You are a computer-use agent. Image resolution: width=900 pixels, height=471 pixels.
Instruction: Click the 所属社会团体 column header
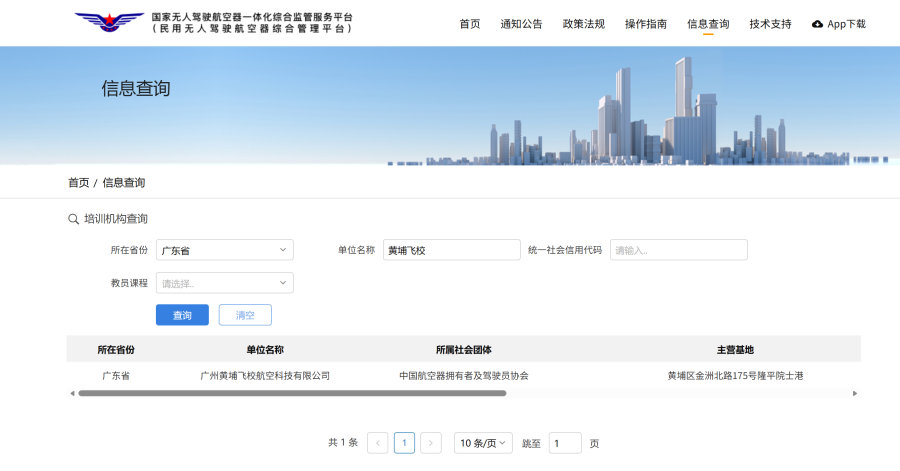click(464, 349)
